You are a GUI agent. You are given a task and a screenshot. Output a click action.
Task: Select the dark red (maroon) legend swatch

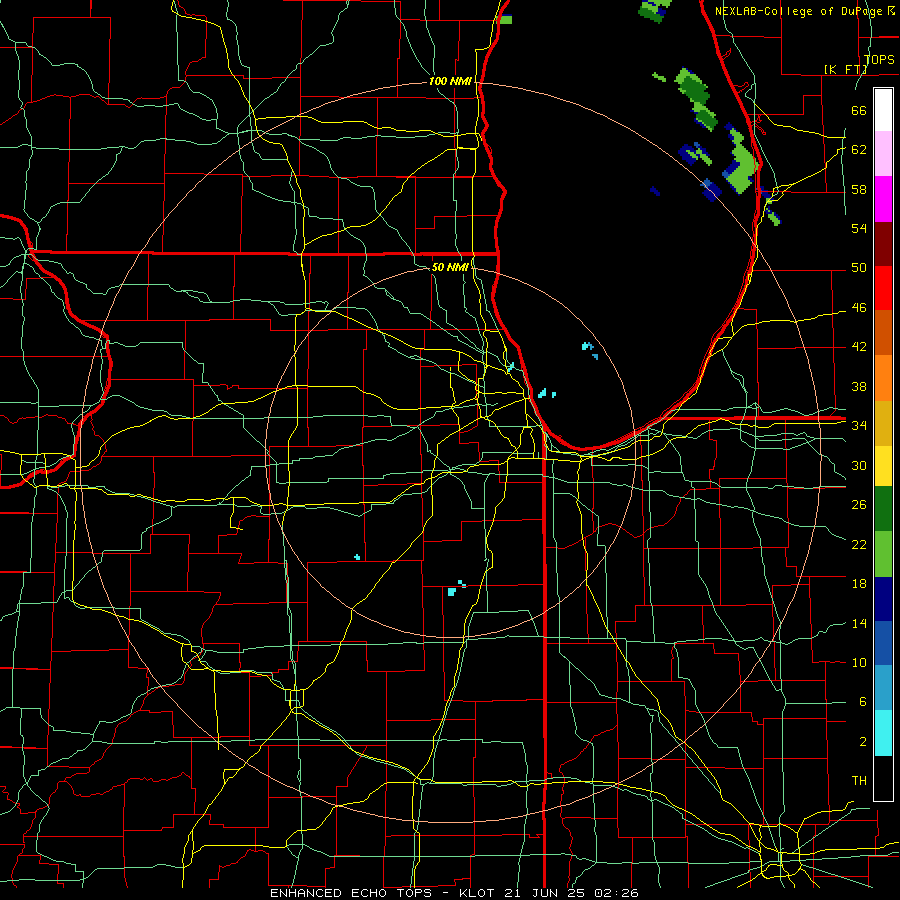[883, 243]
